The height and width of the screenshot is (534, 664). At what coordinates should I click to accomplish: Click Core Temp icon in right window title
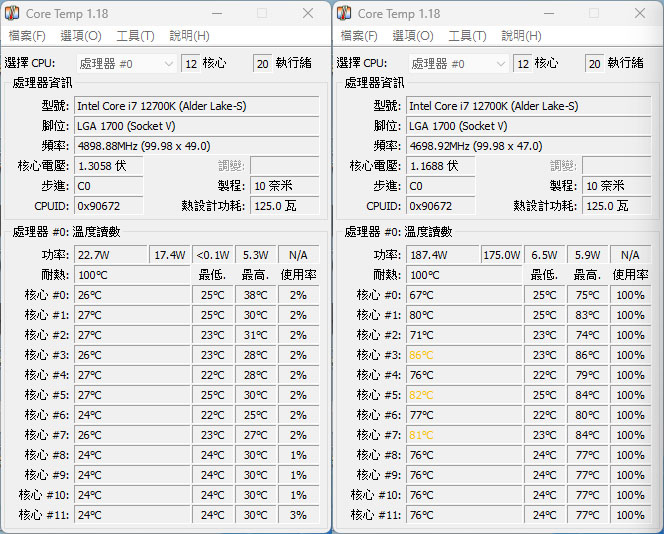(344, 13)
